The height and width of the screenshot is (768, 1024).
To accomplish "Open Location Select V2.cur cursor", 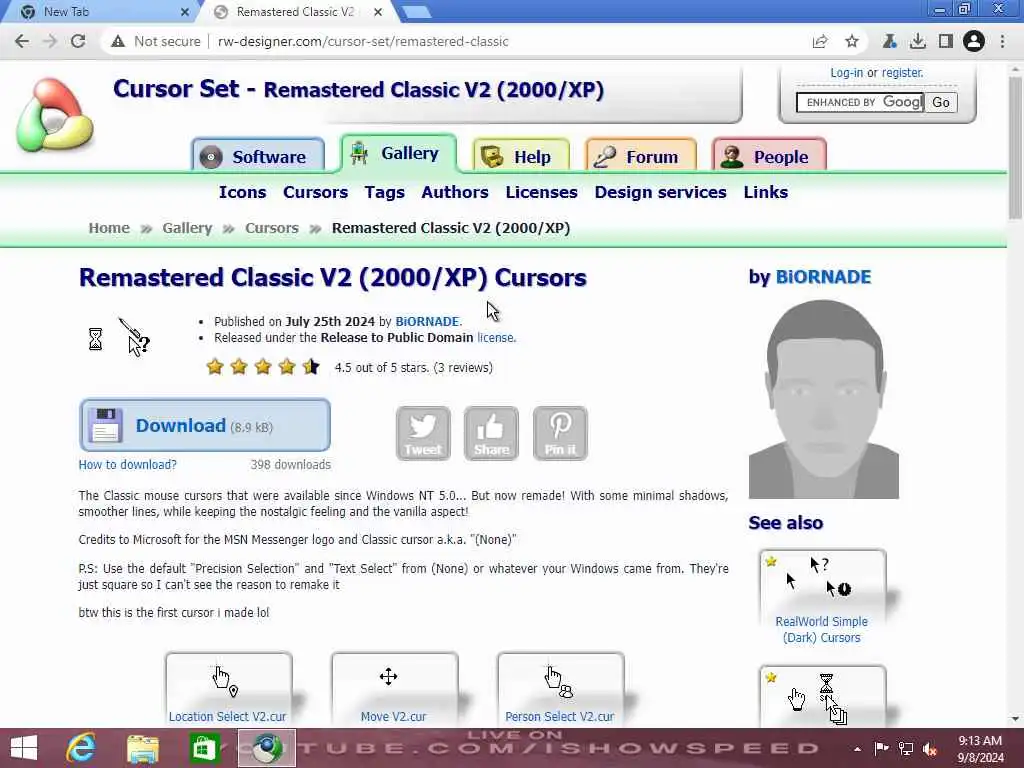I will (227, 716).
